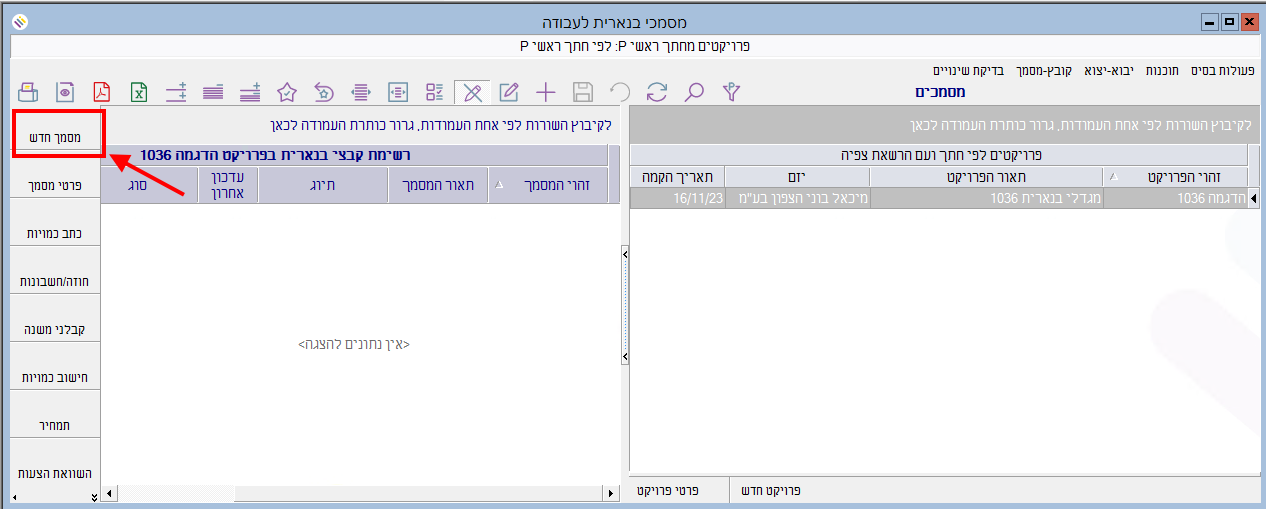Click the print preview icon with the eye

(65, 92)
